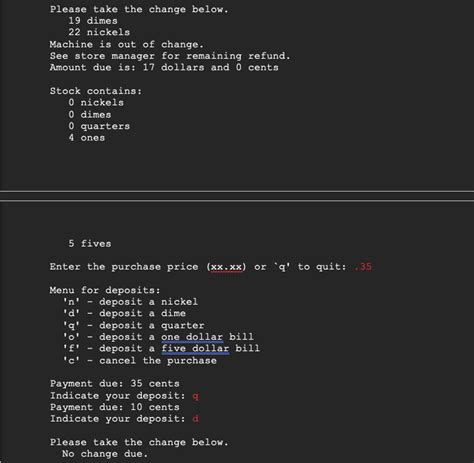Click the '19 dimes' line
Image resolution: width=474 pixels, height=463 pixels.
pyautogui.click(x=93, y=21)
